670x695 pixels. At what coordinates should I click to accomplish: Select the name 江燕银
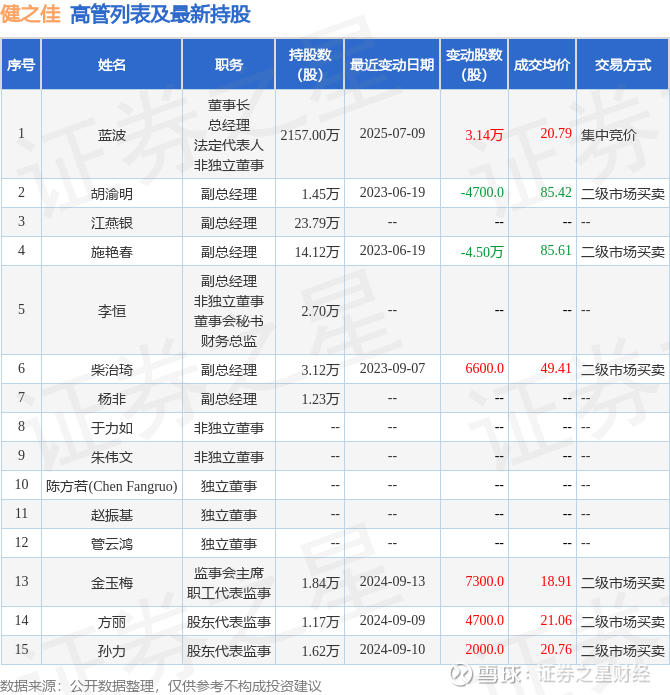click(112, 223)
